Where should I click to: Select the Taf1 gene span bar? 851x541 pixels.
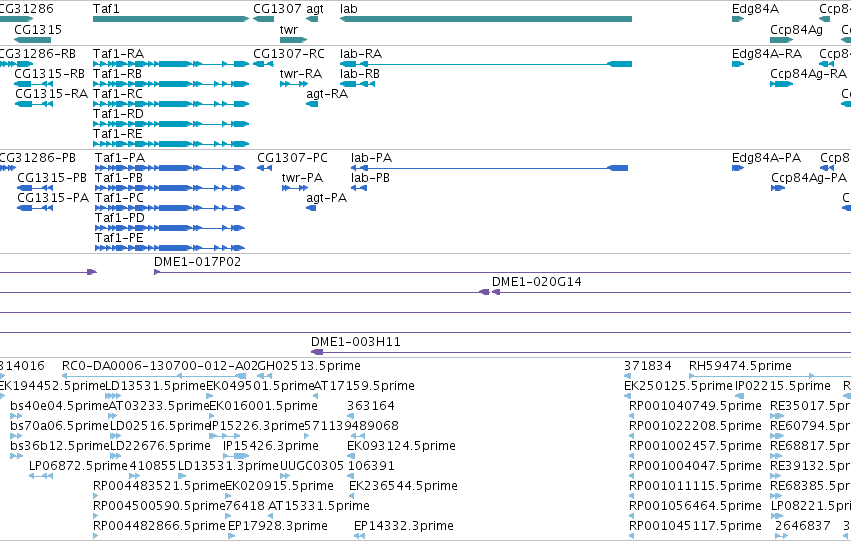pyautogui.click(x=171, y=19)
